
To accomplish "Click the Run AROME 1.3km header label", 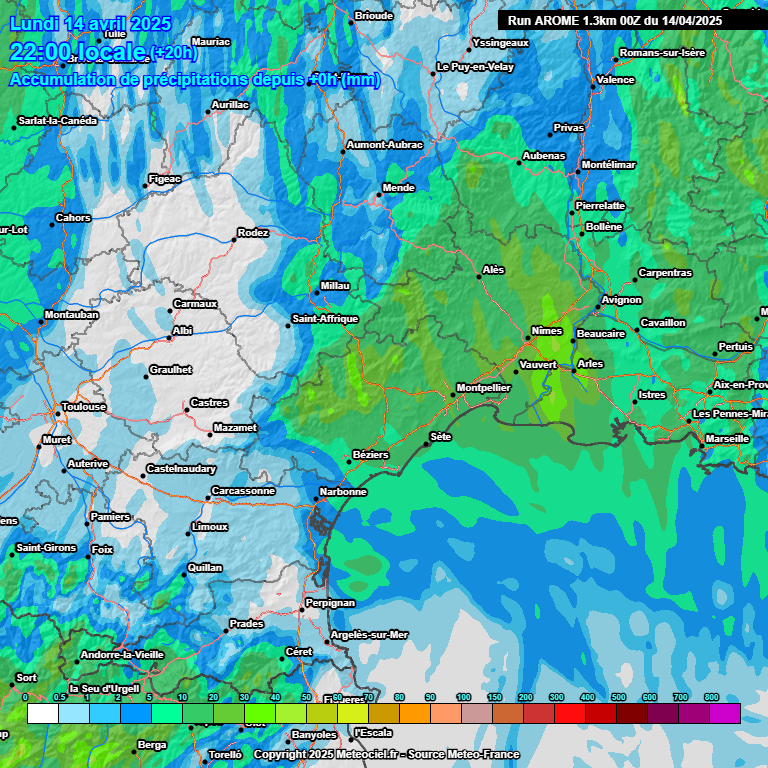I will [x=614, y=20].
